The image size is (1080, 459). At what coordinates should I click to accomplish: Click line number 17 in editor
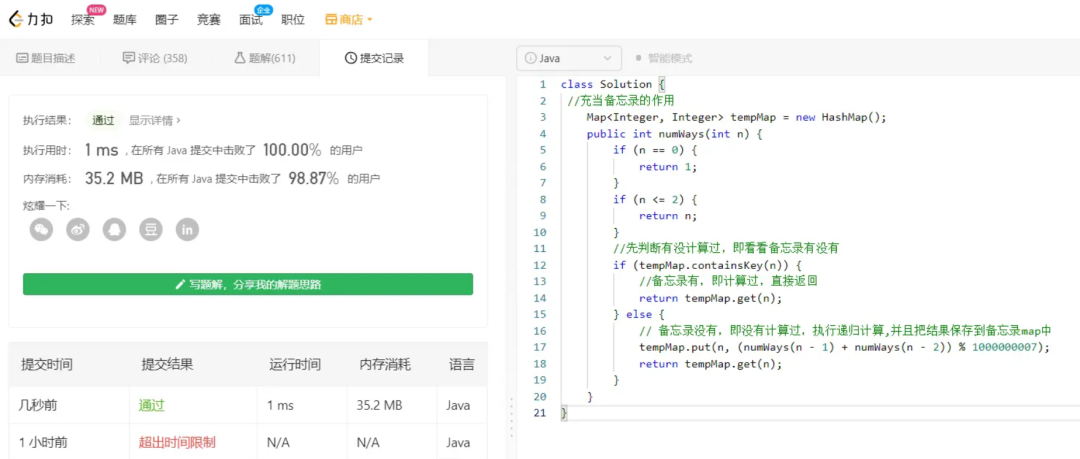tap(539, 347)
